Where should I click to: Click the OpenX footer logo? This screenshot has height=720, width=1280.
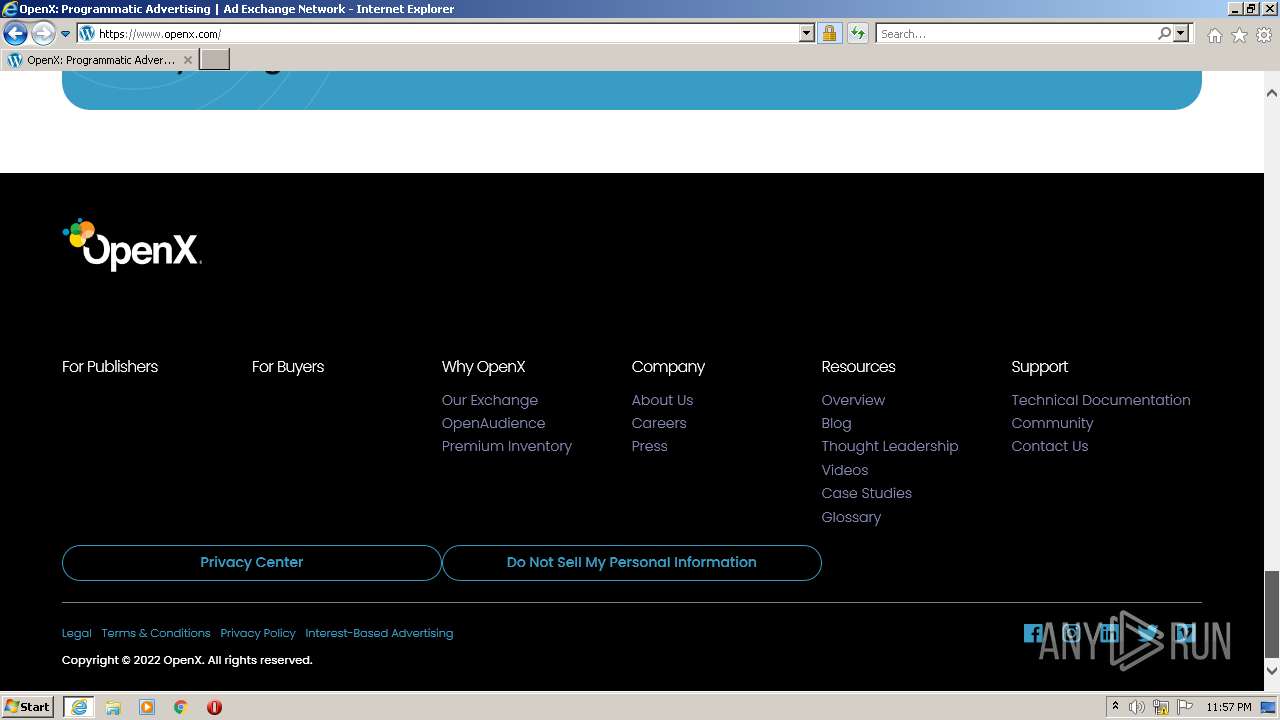tap(132, 245)
